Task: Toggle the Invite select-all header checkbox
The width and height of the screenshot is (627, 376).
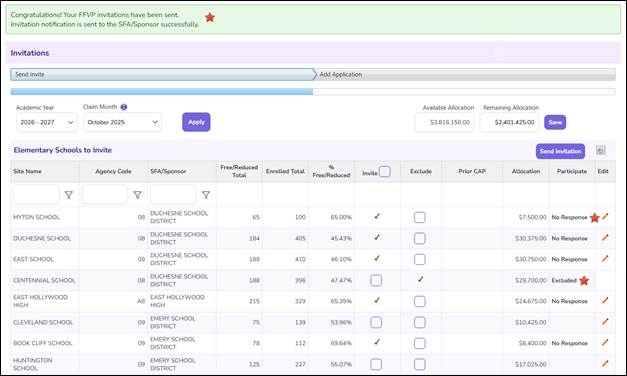Action: [x=385, y=172]
